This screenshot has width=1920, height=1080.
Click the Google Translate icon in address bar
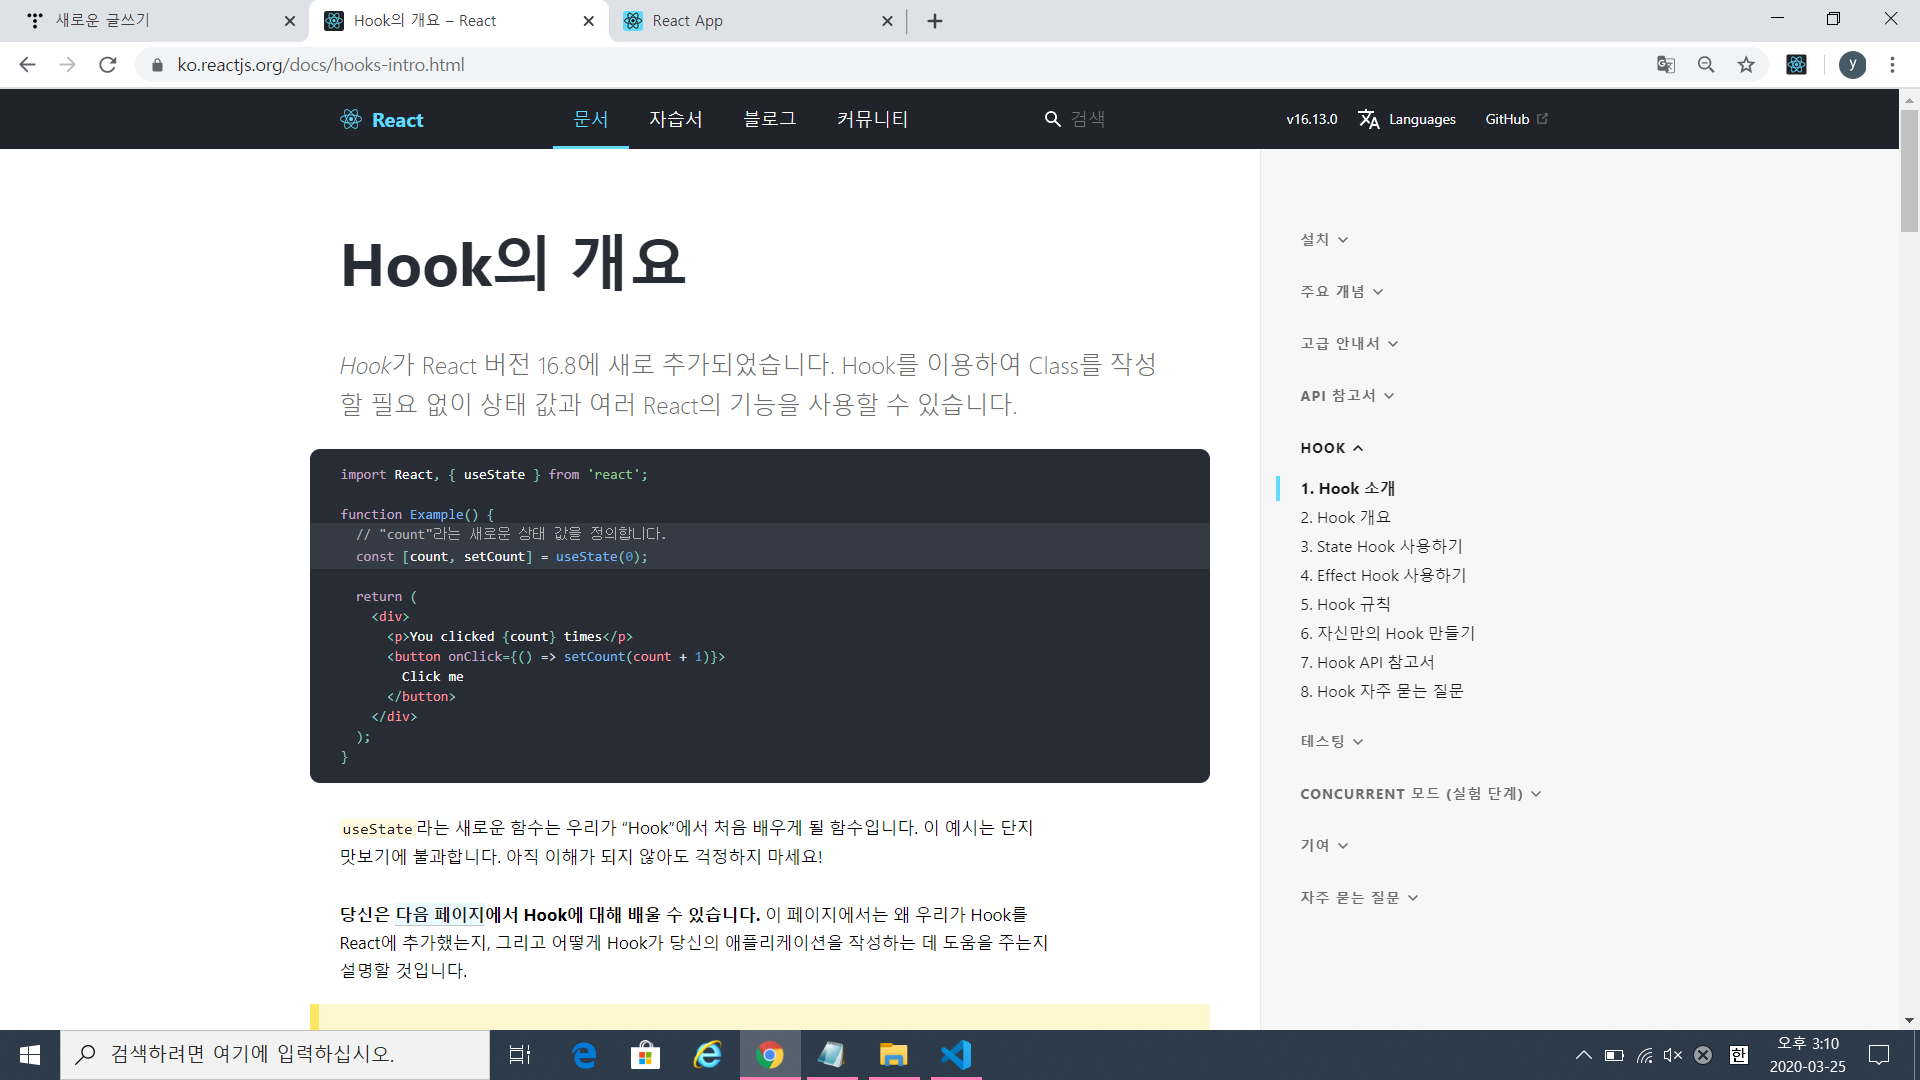tap(1666, 65)
